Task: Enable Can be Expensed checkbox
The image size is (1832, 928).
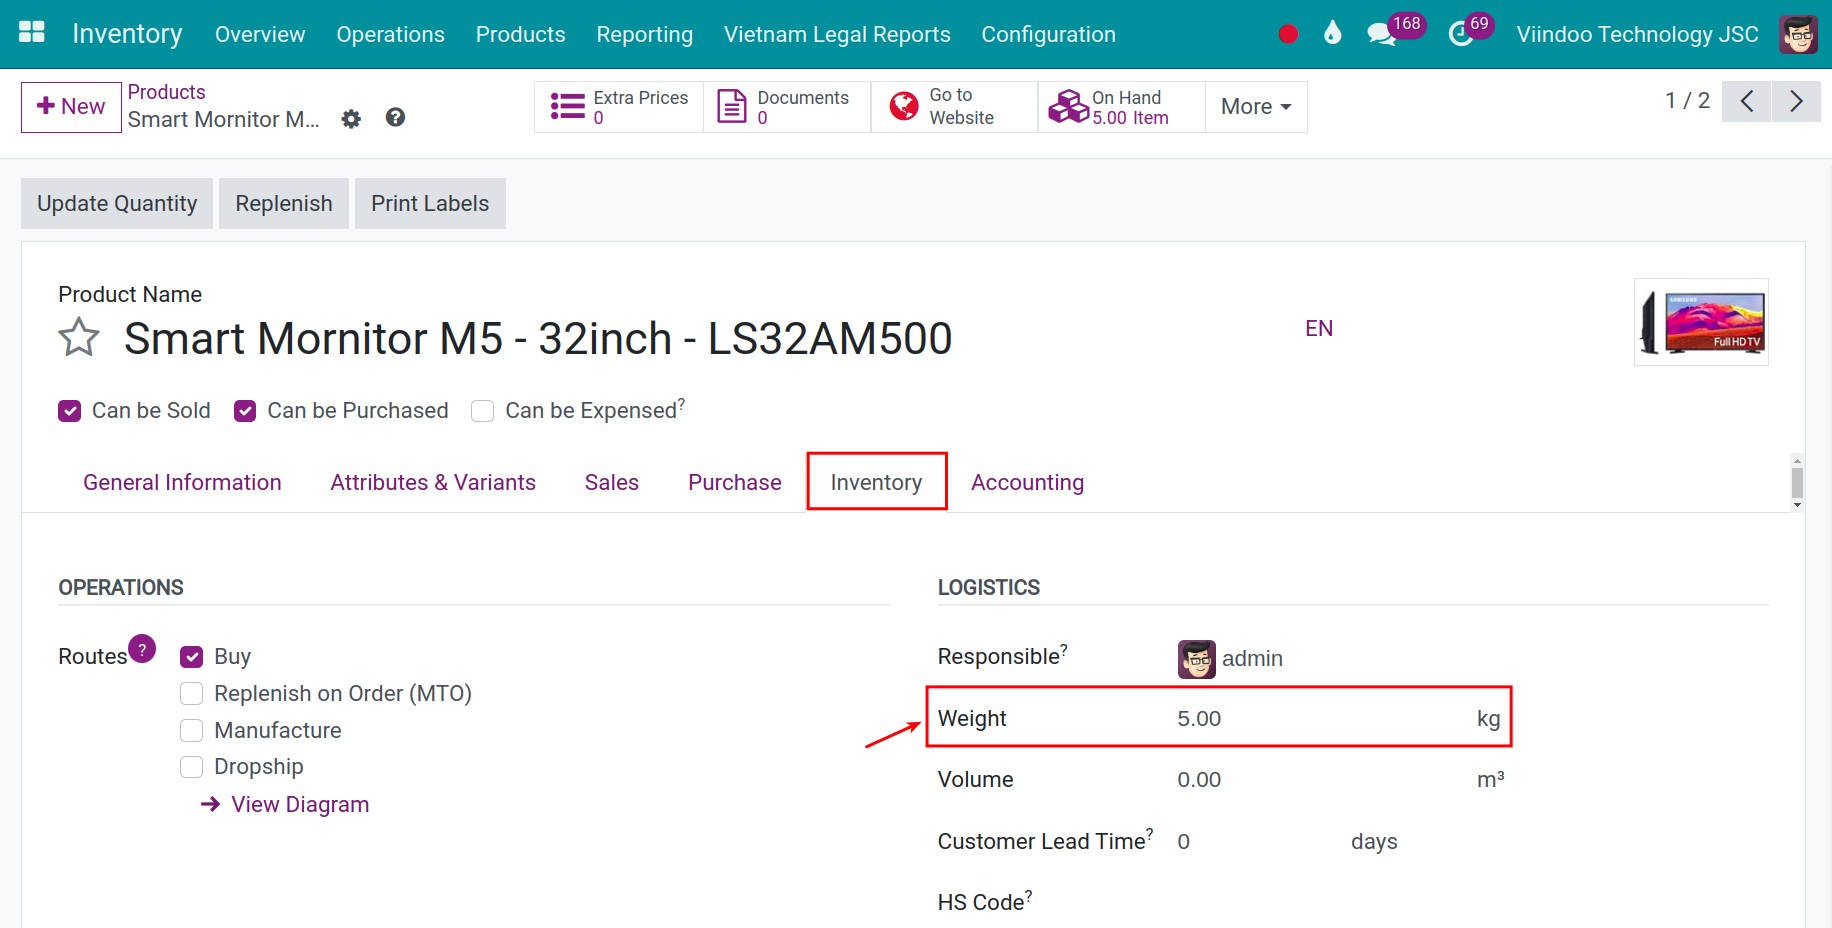Action: (482, 411)
